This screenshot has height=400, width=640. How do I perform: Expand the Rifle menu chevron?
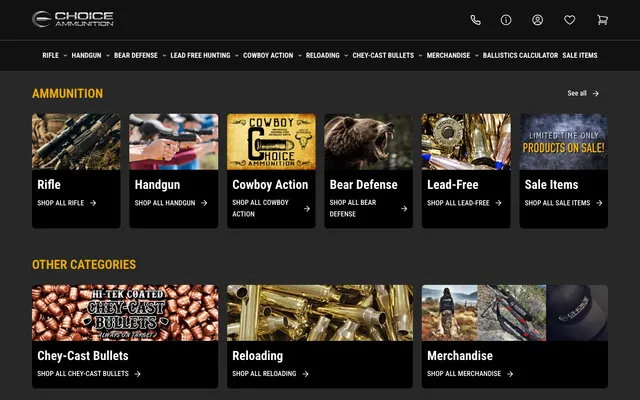(65, 56)
